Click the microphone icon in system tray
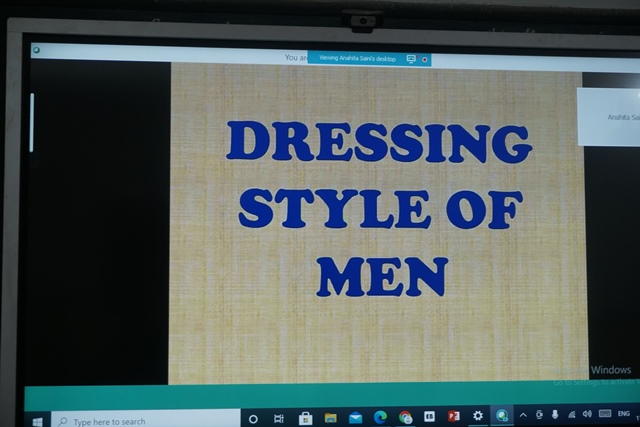 coord(555,414)
